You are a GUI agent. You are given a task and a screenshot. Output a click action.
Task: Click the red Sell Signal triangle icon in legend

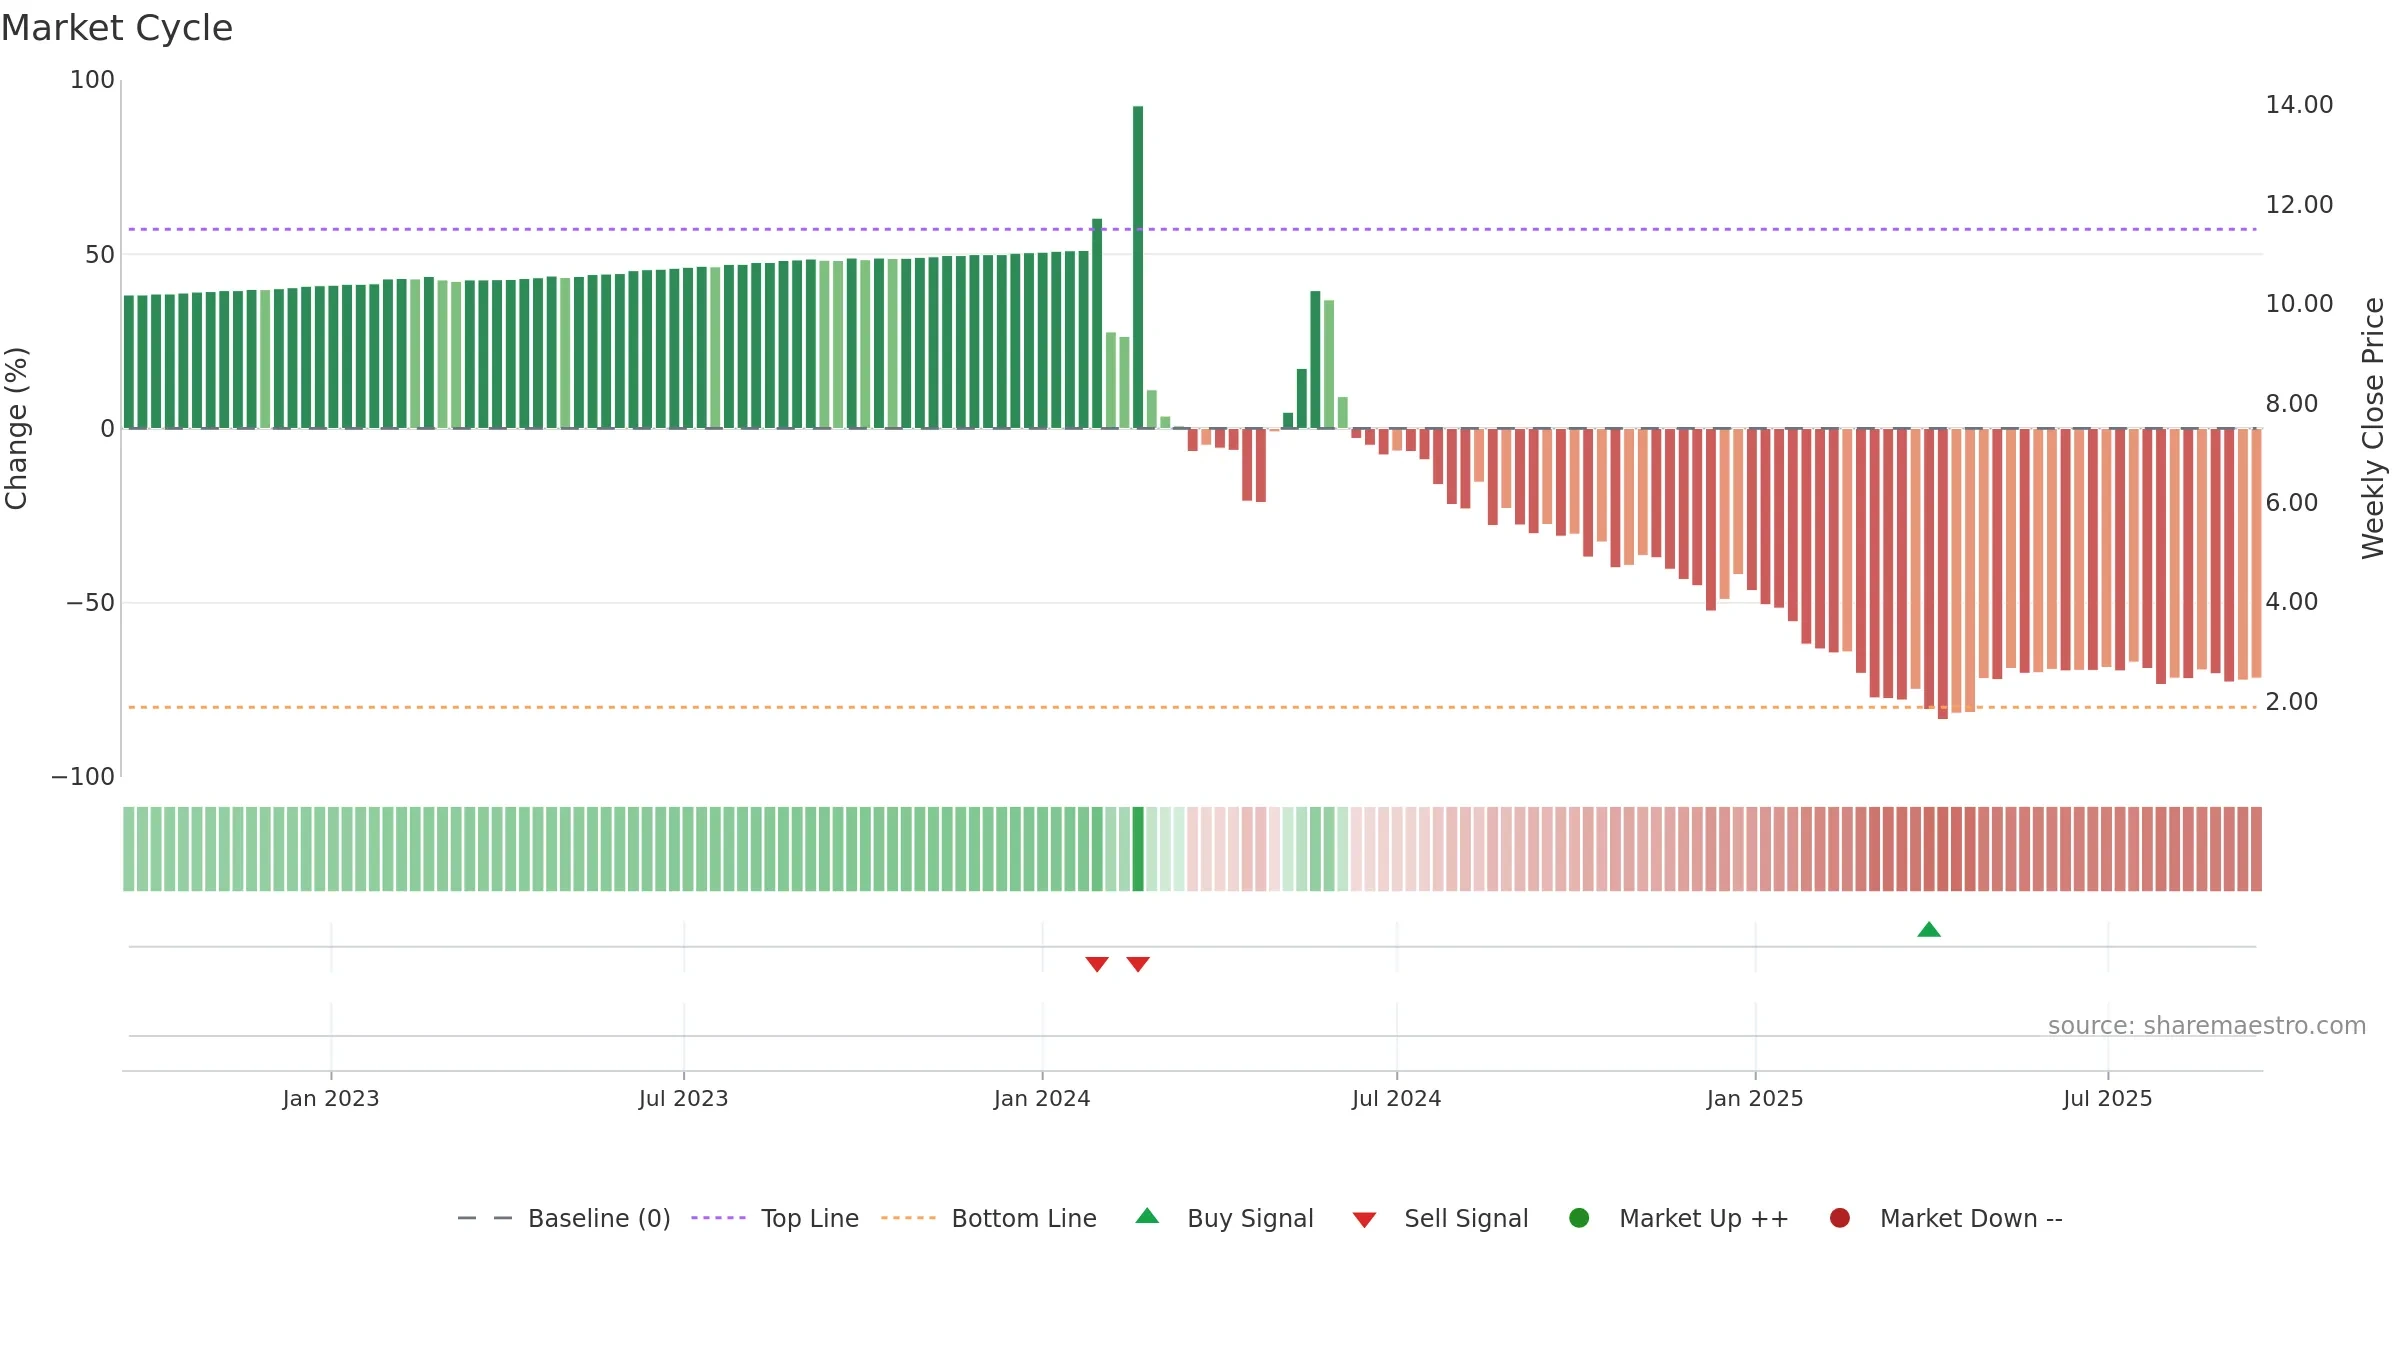(1364, 1220)
